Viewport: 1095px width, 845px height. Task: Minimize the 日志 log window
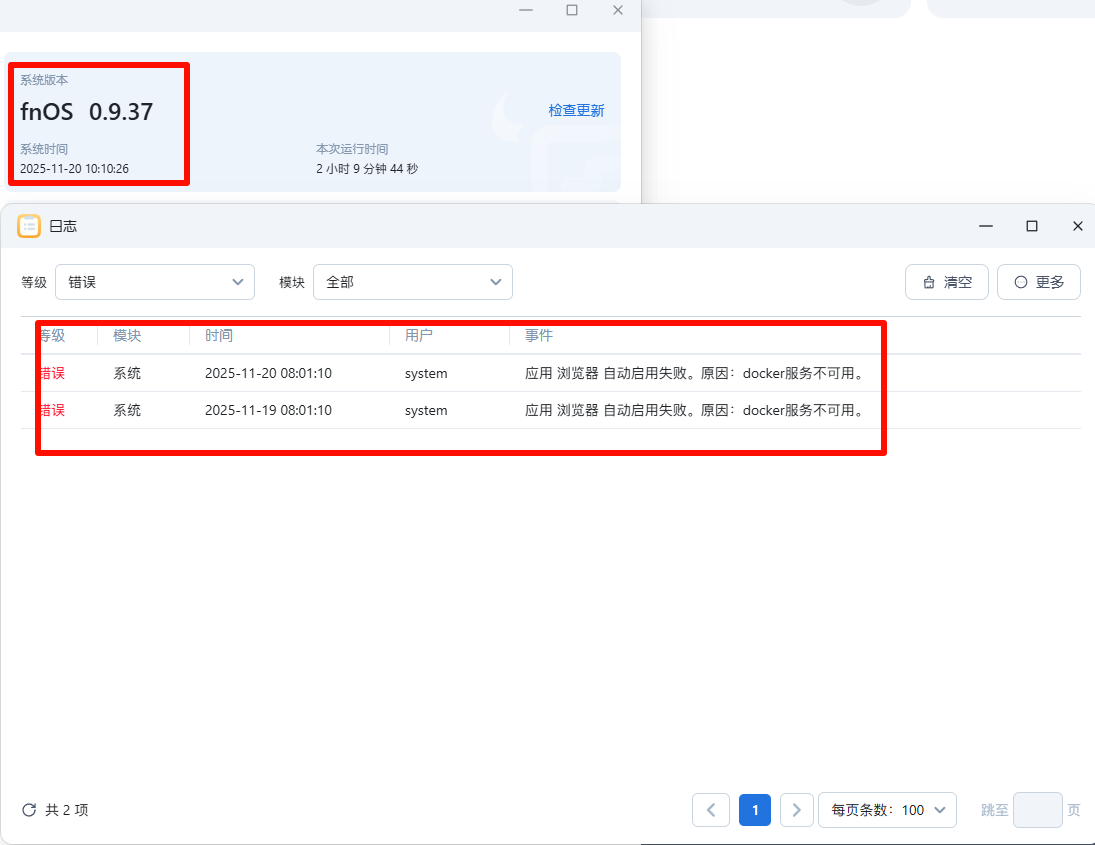click(x=986, y=226)
